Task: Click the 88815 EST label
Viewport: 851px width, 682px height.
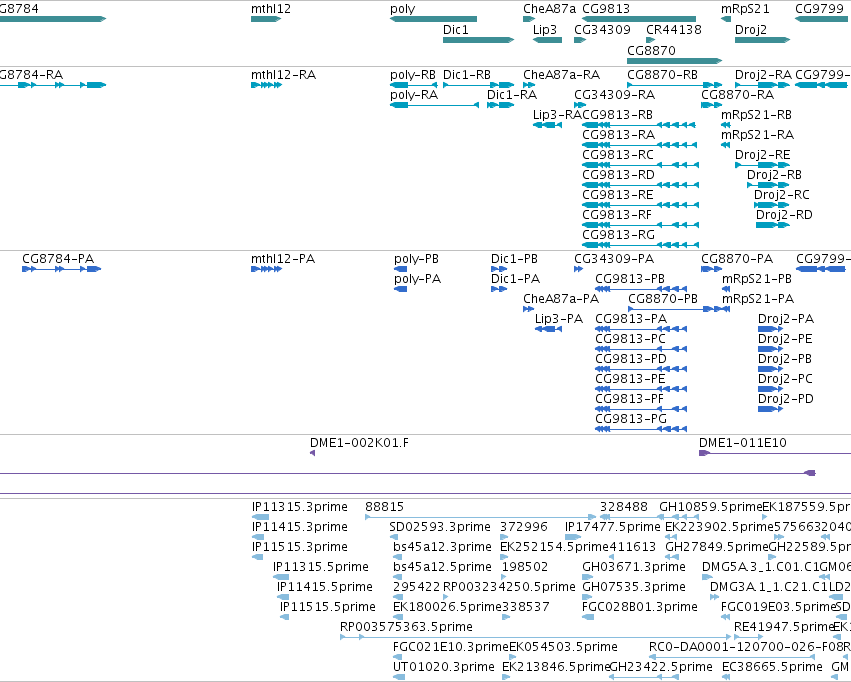Action: 384,507
